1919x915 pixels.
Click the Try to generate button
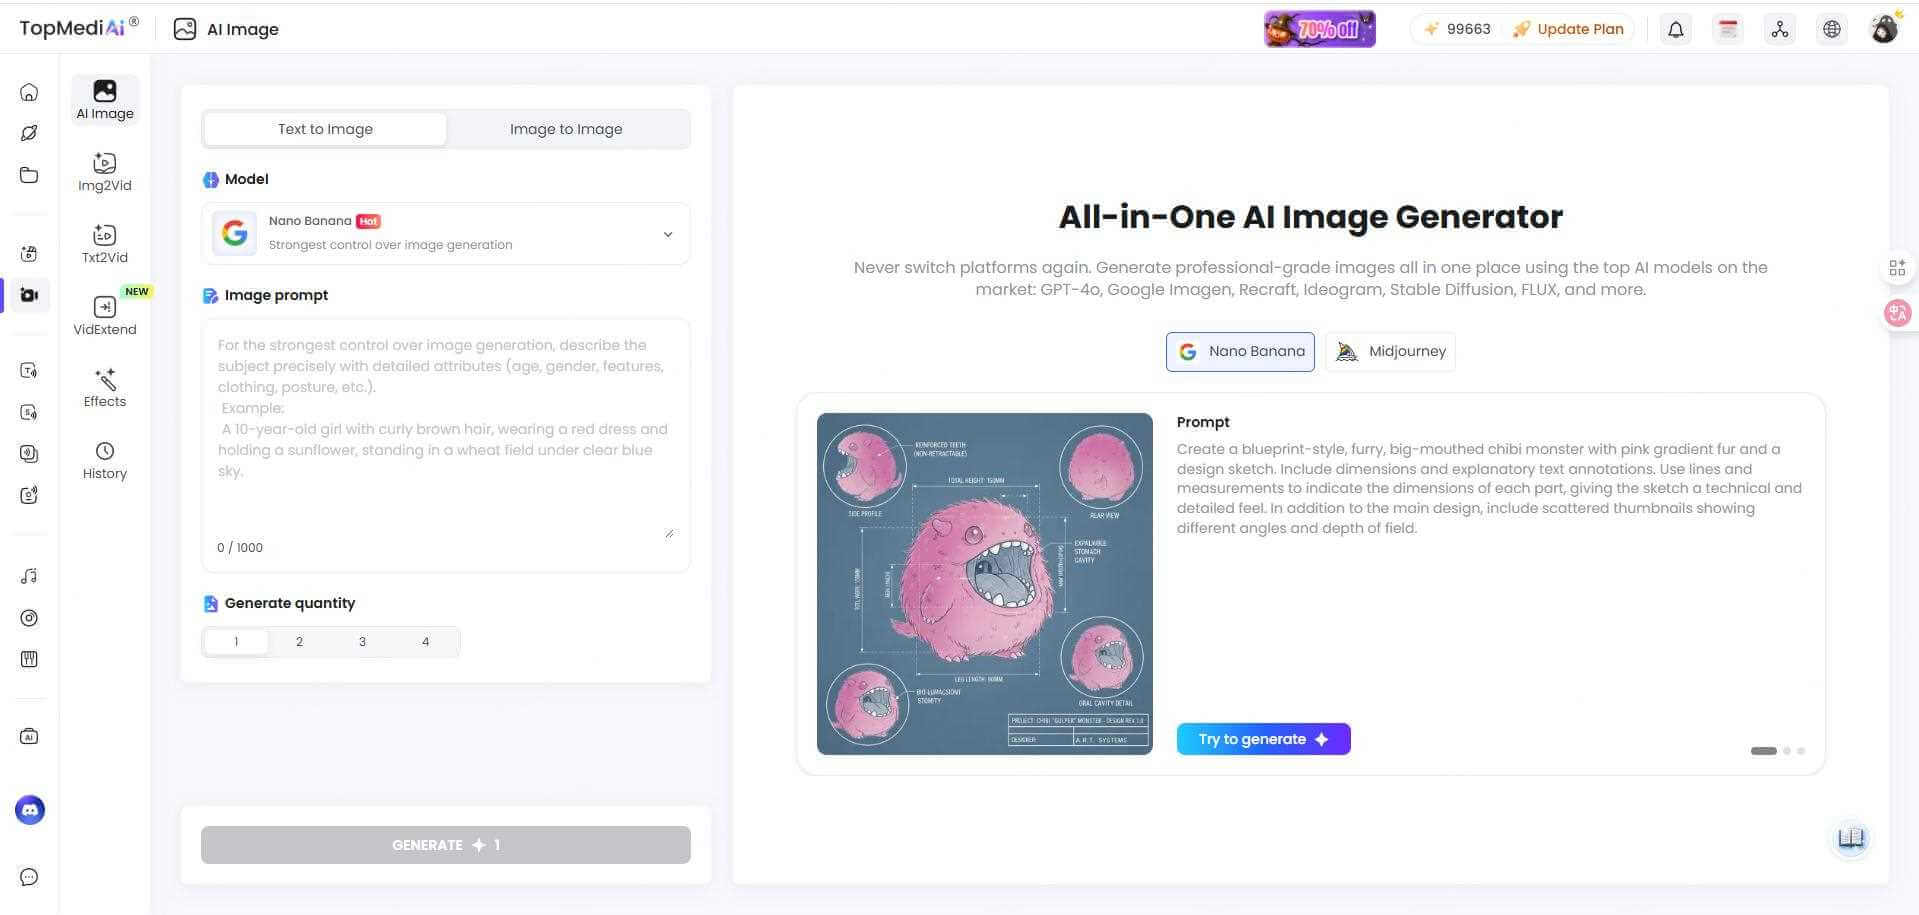1263,738
